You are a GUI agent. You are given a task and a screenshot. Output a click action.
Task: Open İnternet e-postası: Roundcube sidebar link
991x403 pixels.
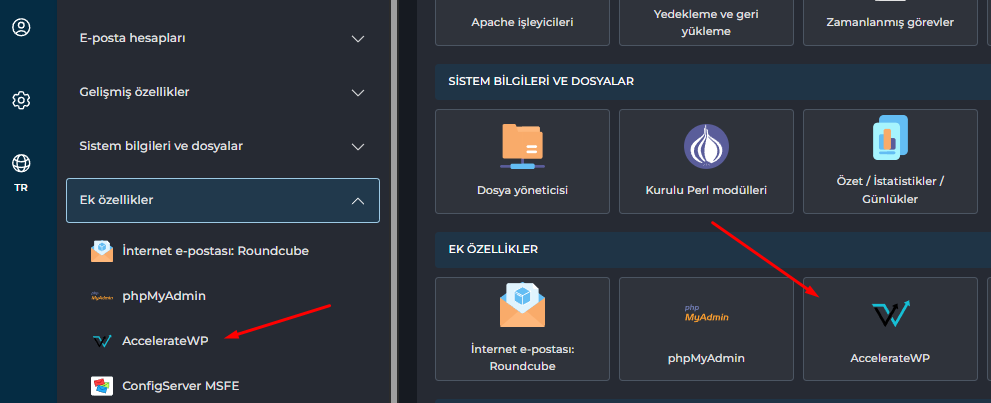point(216,251)
